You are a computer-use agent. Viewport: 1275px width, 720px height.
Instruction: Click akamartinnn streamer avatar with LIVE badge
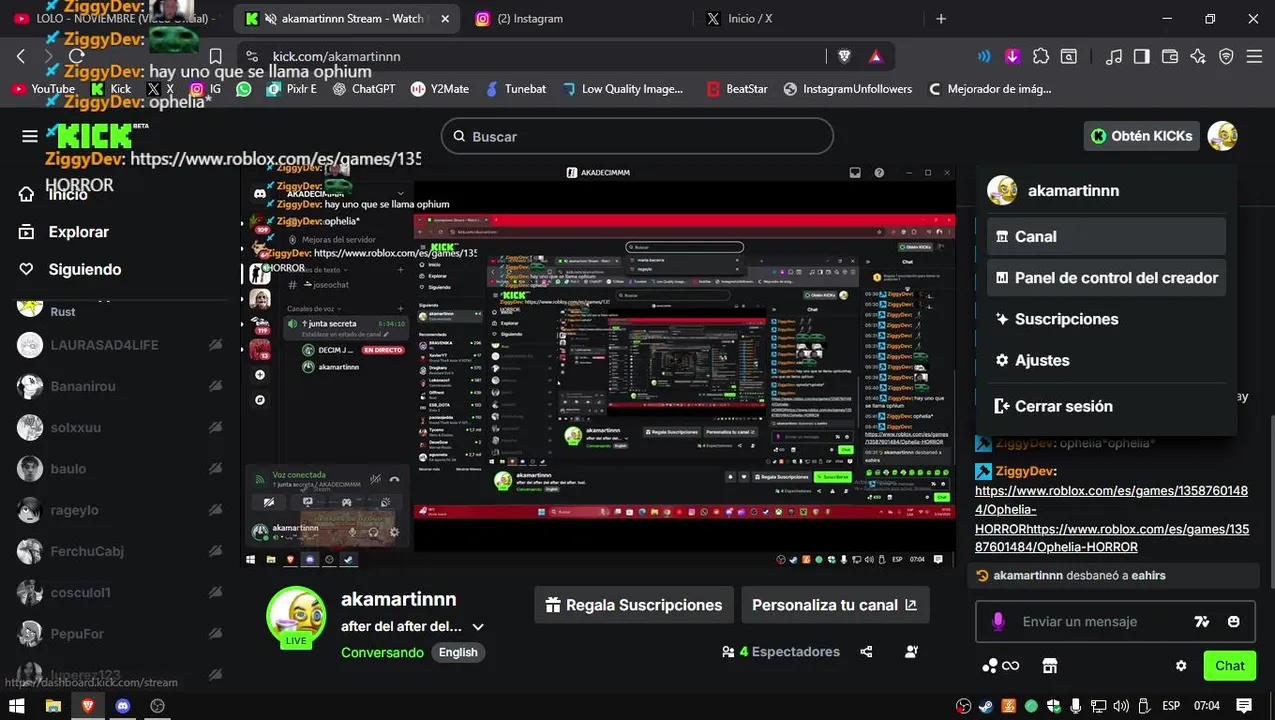(x=296, y=617)
